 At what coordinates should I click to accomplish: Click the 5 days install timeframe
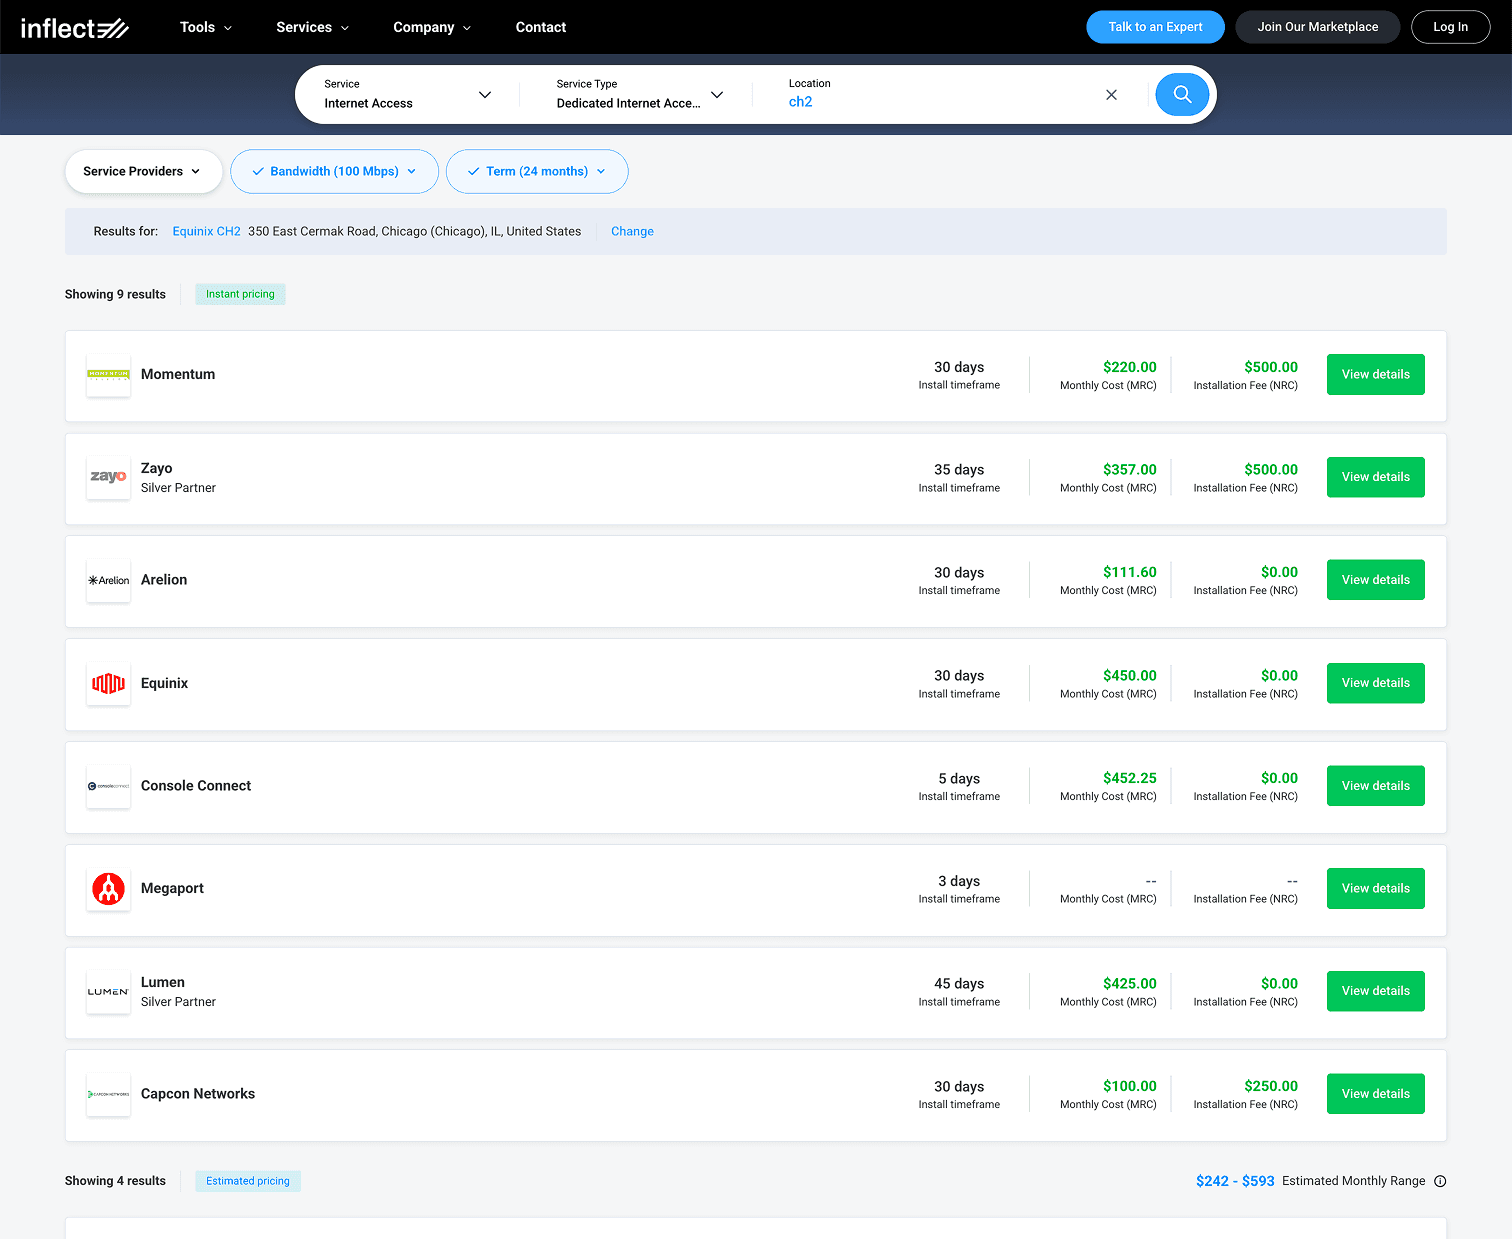[x=959, y=778]
